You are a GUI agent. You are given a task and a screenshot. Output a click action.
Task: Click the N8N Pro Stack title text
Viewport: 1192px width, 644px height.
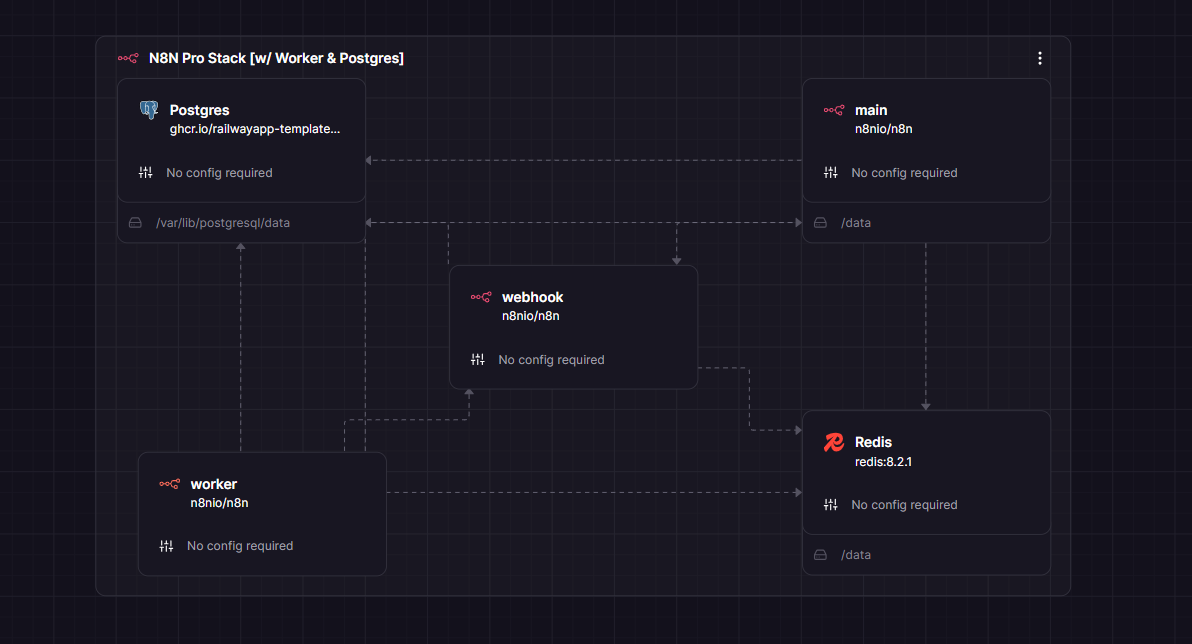[276, 58]
